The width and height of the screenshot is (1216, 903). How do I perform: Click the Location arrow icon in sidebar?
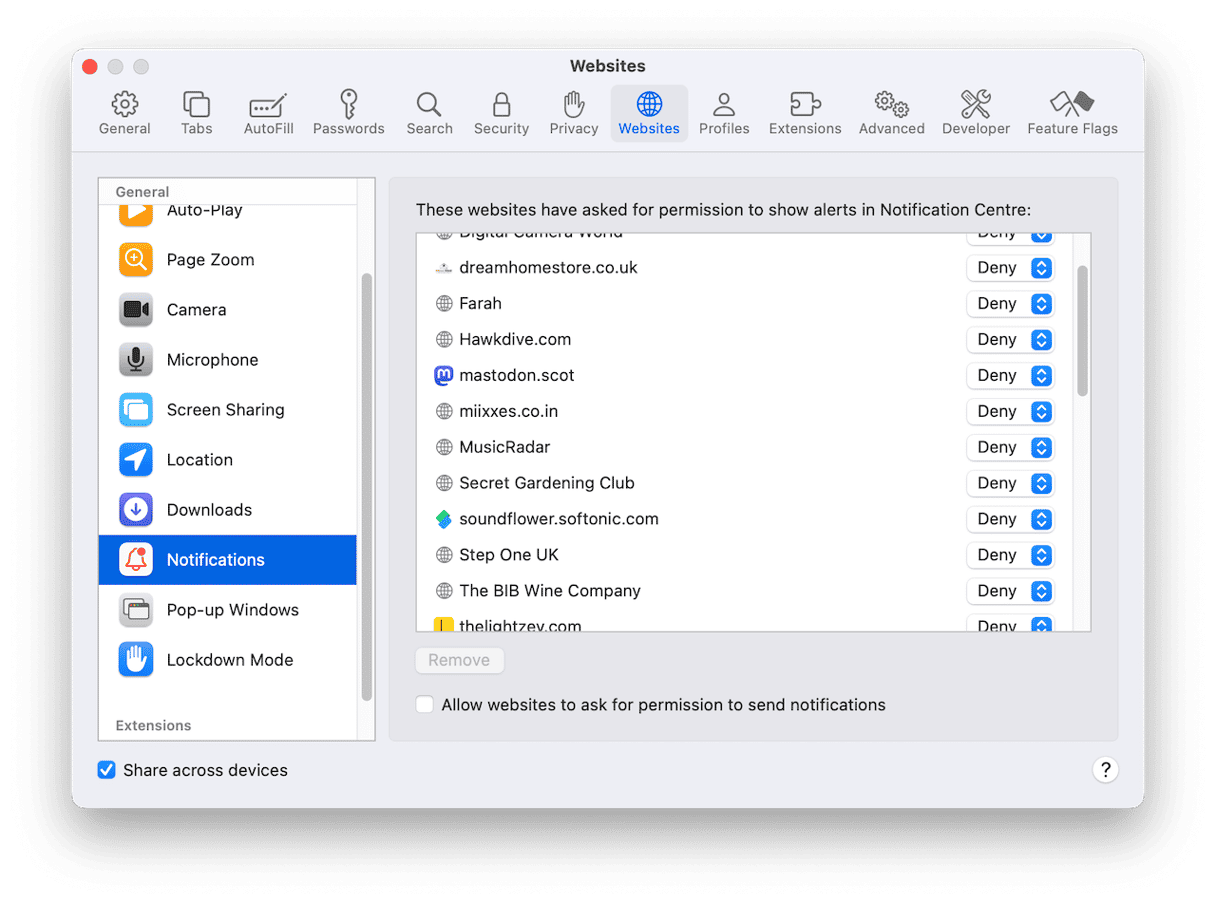(x=136, y=460)
